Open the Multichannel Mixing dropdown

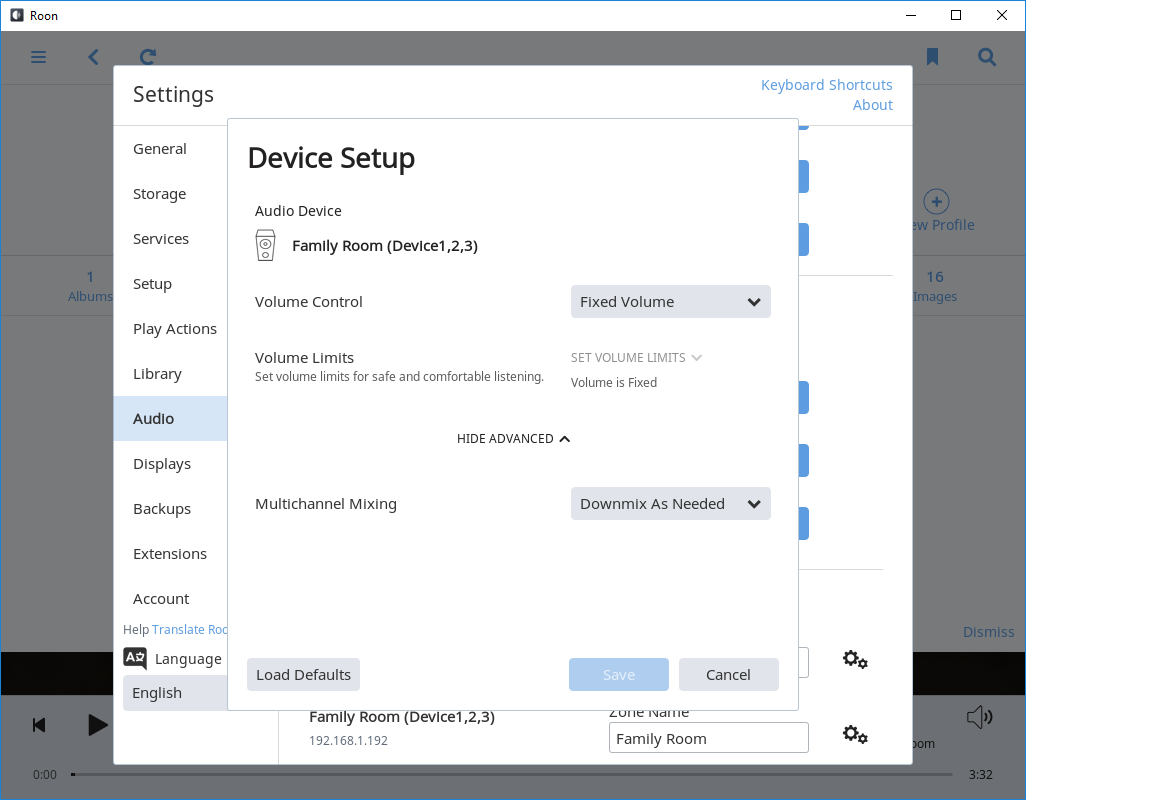pos(671,504)
